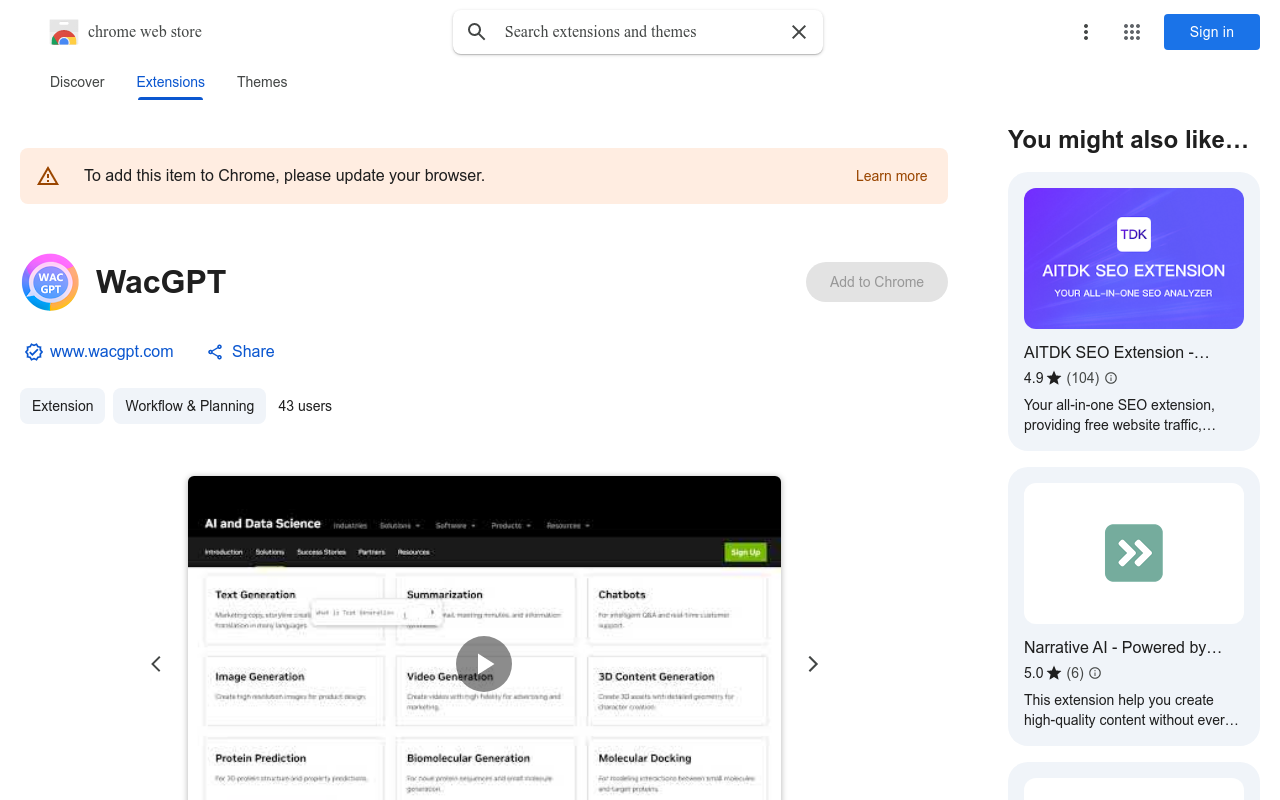Click the chrome web store title text
Screen dimensions: 1280x800
click(145, 32)
